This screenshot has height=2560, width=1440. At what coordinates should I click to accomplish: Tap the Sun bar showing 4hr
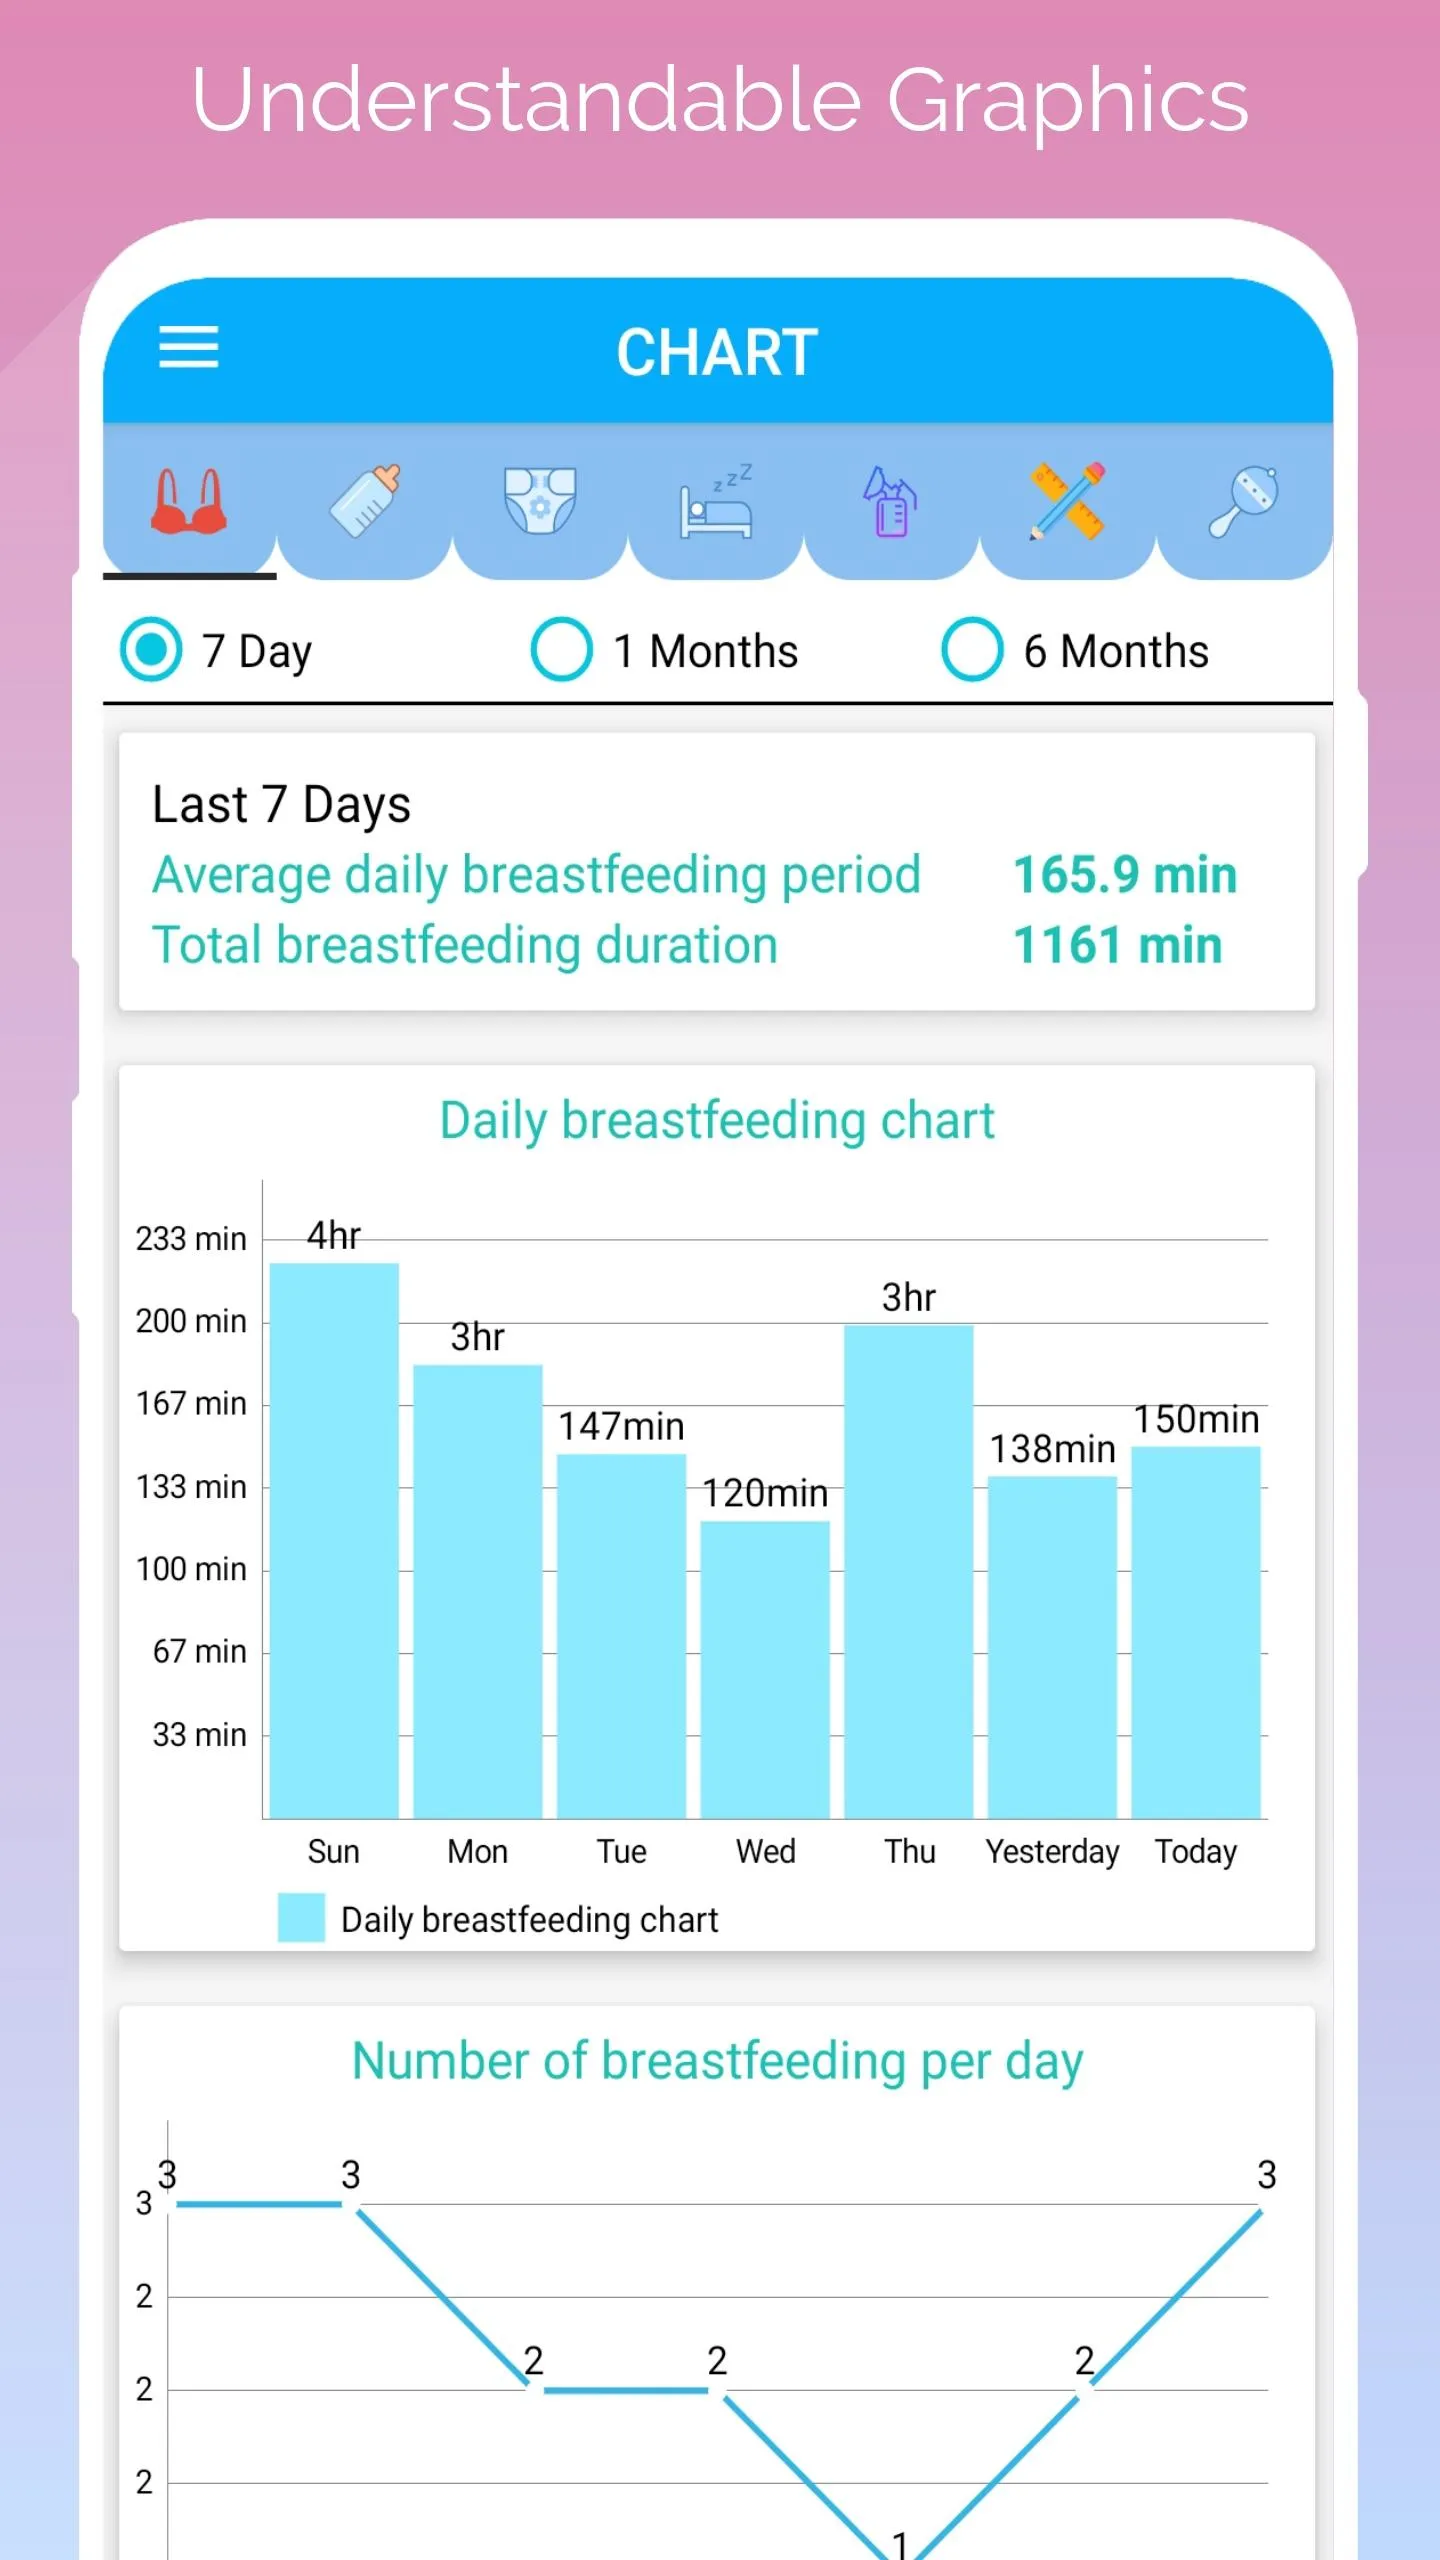334,1540
